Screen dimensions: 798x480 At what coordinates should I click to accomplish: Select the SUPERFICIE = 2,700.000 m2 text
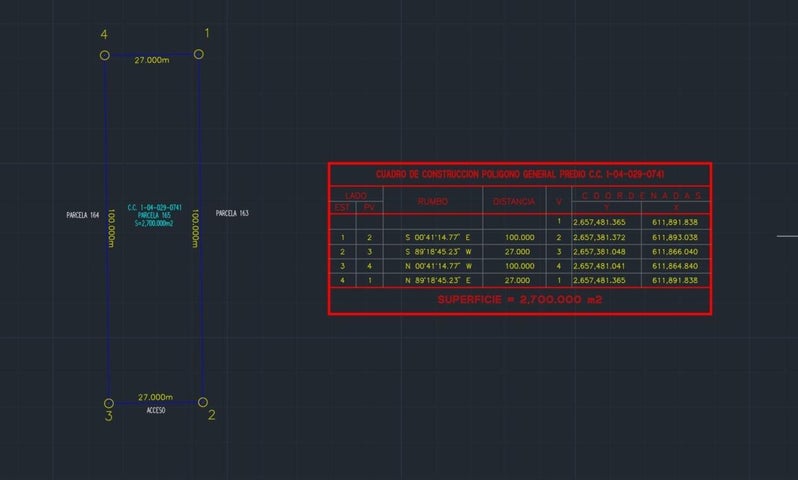520,300
